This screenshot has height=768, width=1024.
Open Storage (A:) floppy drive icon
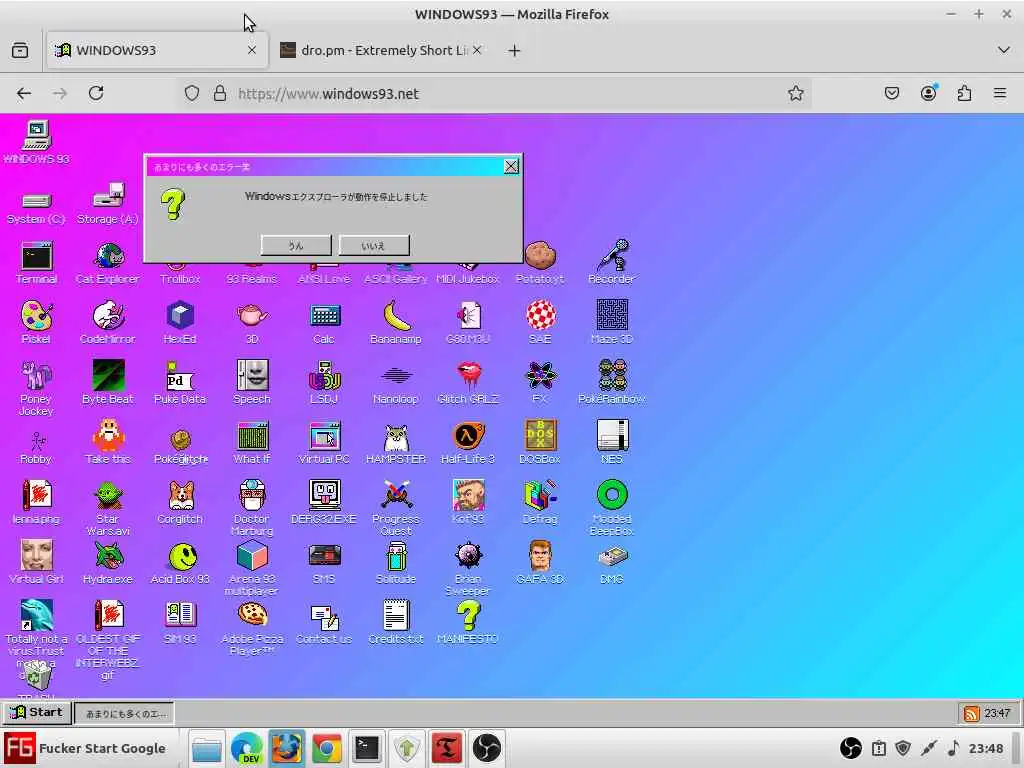click(x=108, y=204)
